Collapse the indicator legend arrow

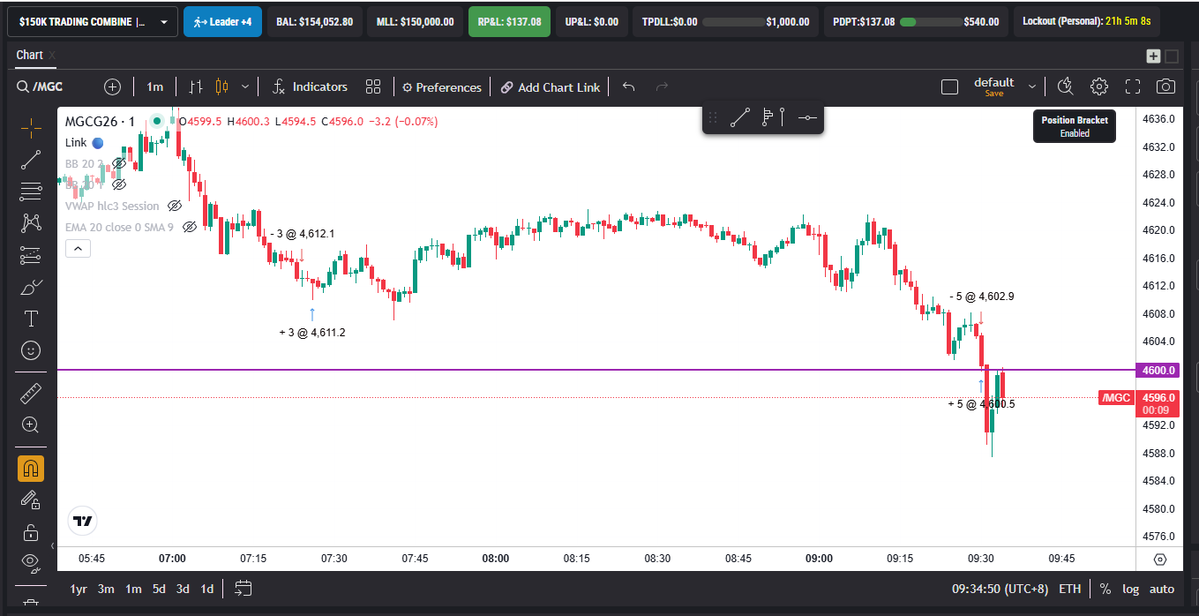(x=79, y=248)
